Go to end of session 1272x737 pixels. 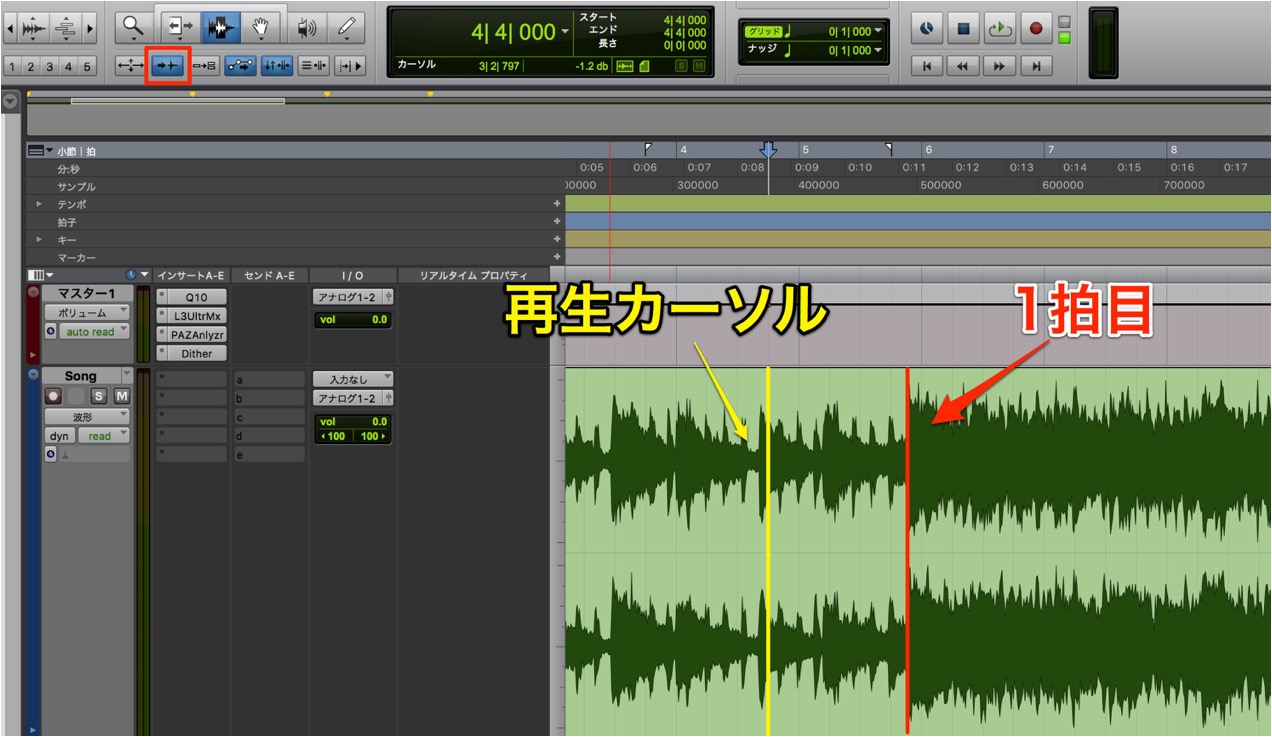(x=1036, y=66)
